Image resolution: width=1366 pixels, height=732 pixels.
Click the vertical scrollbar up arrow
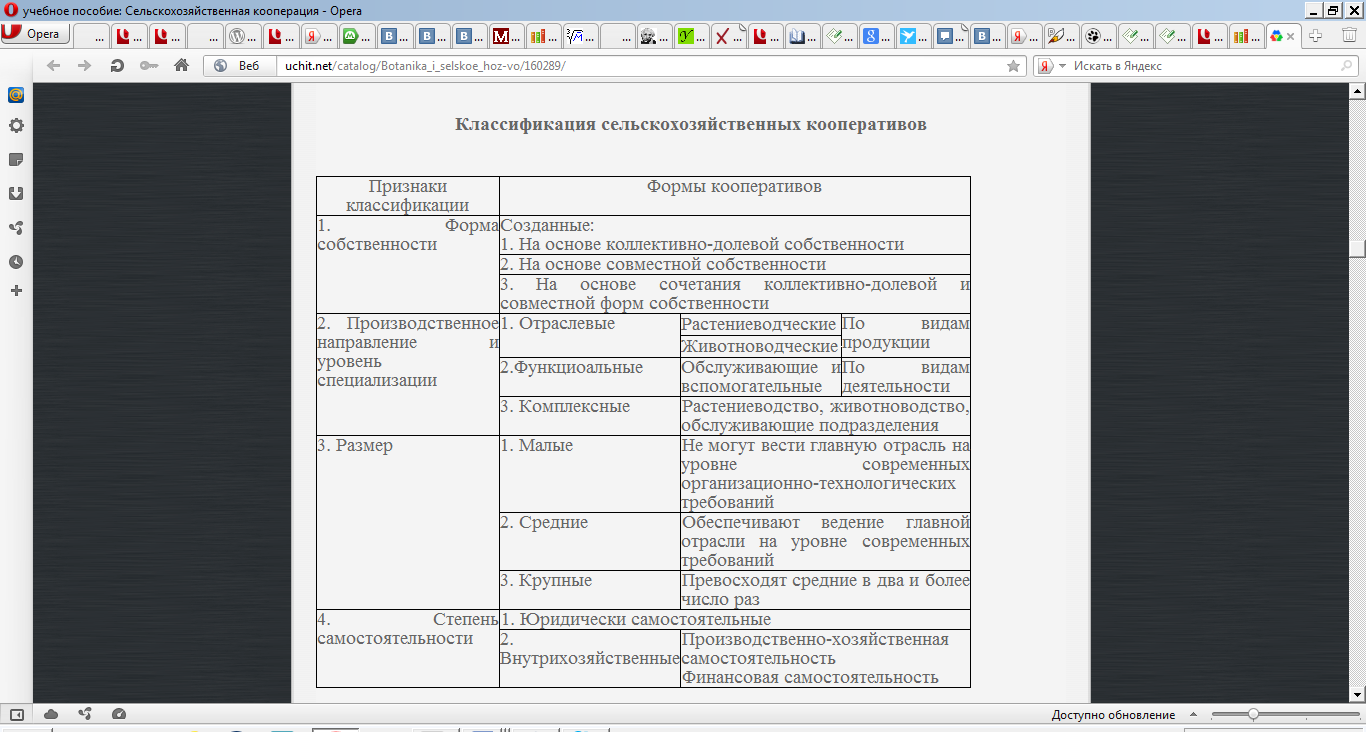tap(1357, 92)
